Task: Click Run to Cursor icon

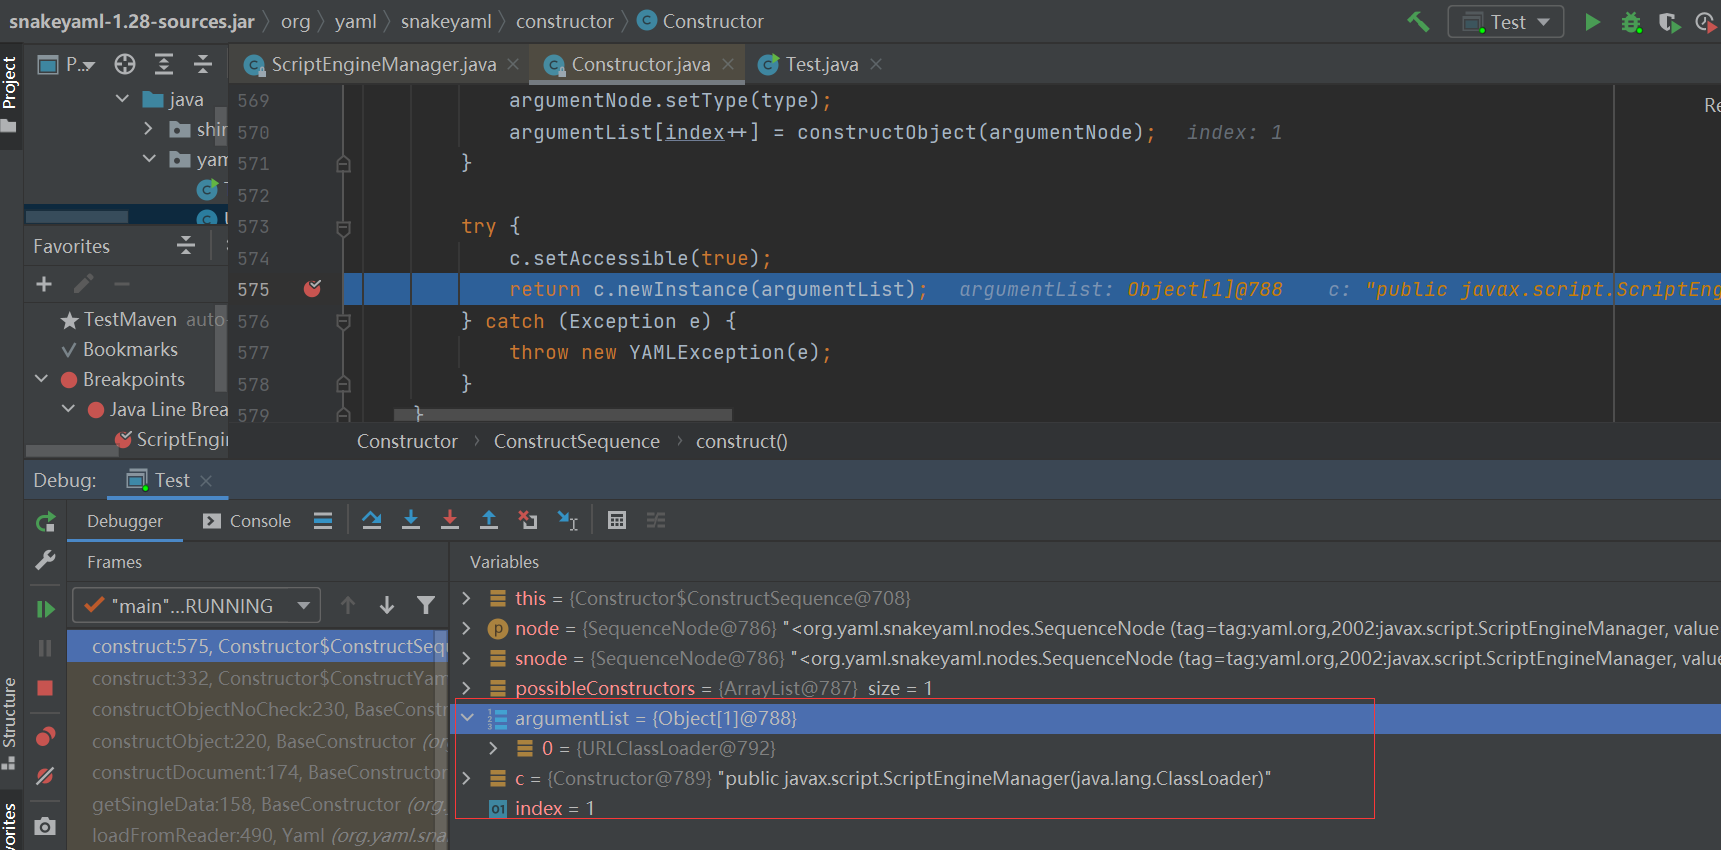Action: pos(567,520)
